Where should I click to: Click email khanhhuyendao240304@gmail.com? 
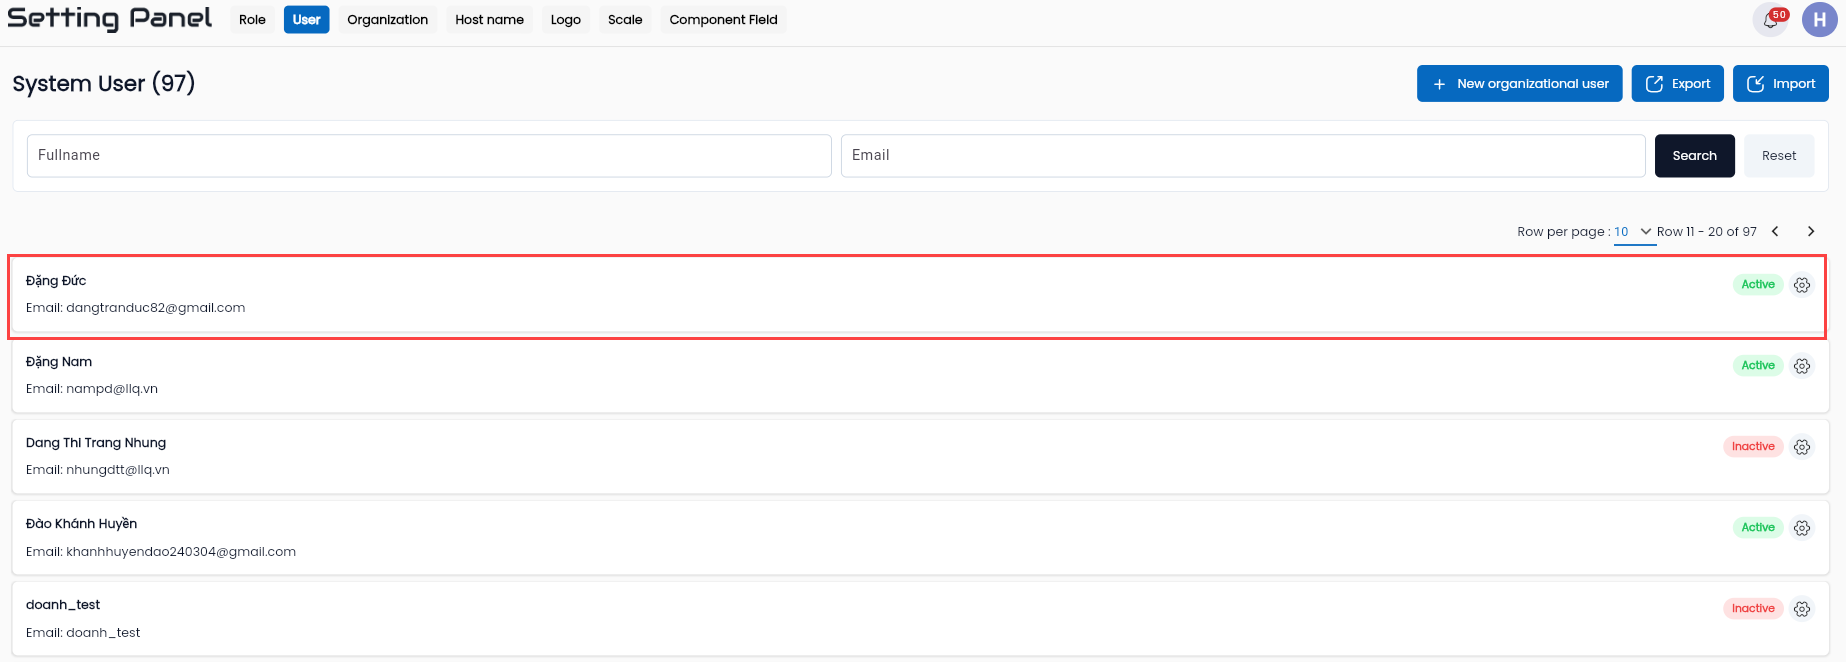(x=181, y=552)
